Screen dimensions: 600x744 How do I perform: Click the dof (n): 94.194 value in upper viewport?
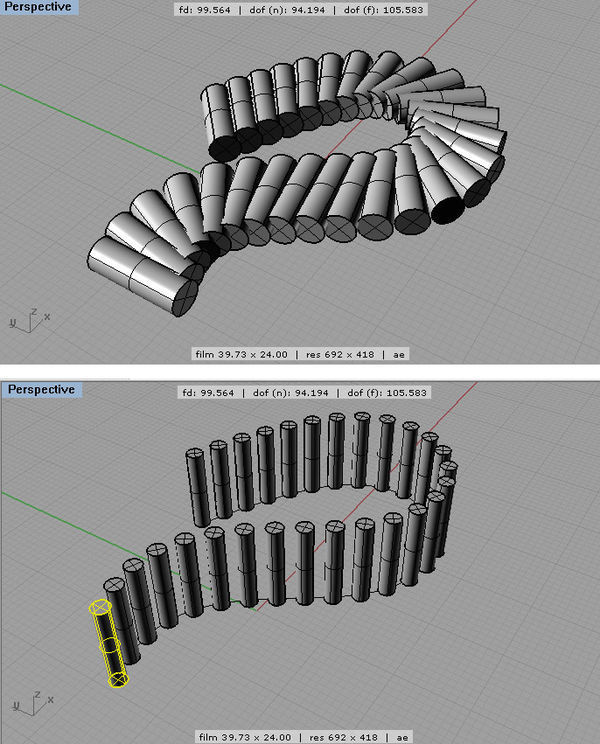290,14
